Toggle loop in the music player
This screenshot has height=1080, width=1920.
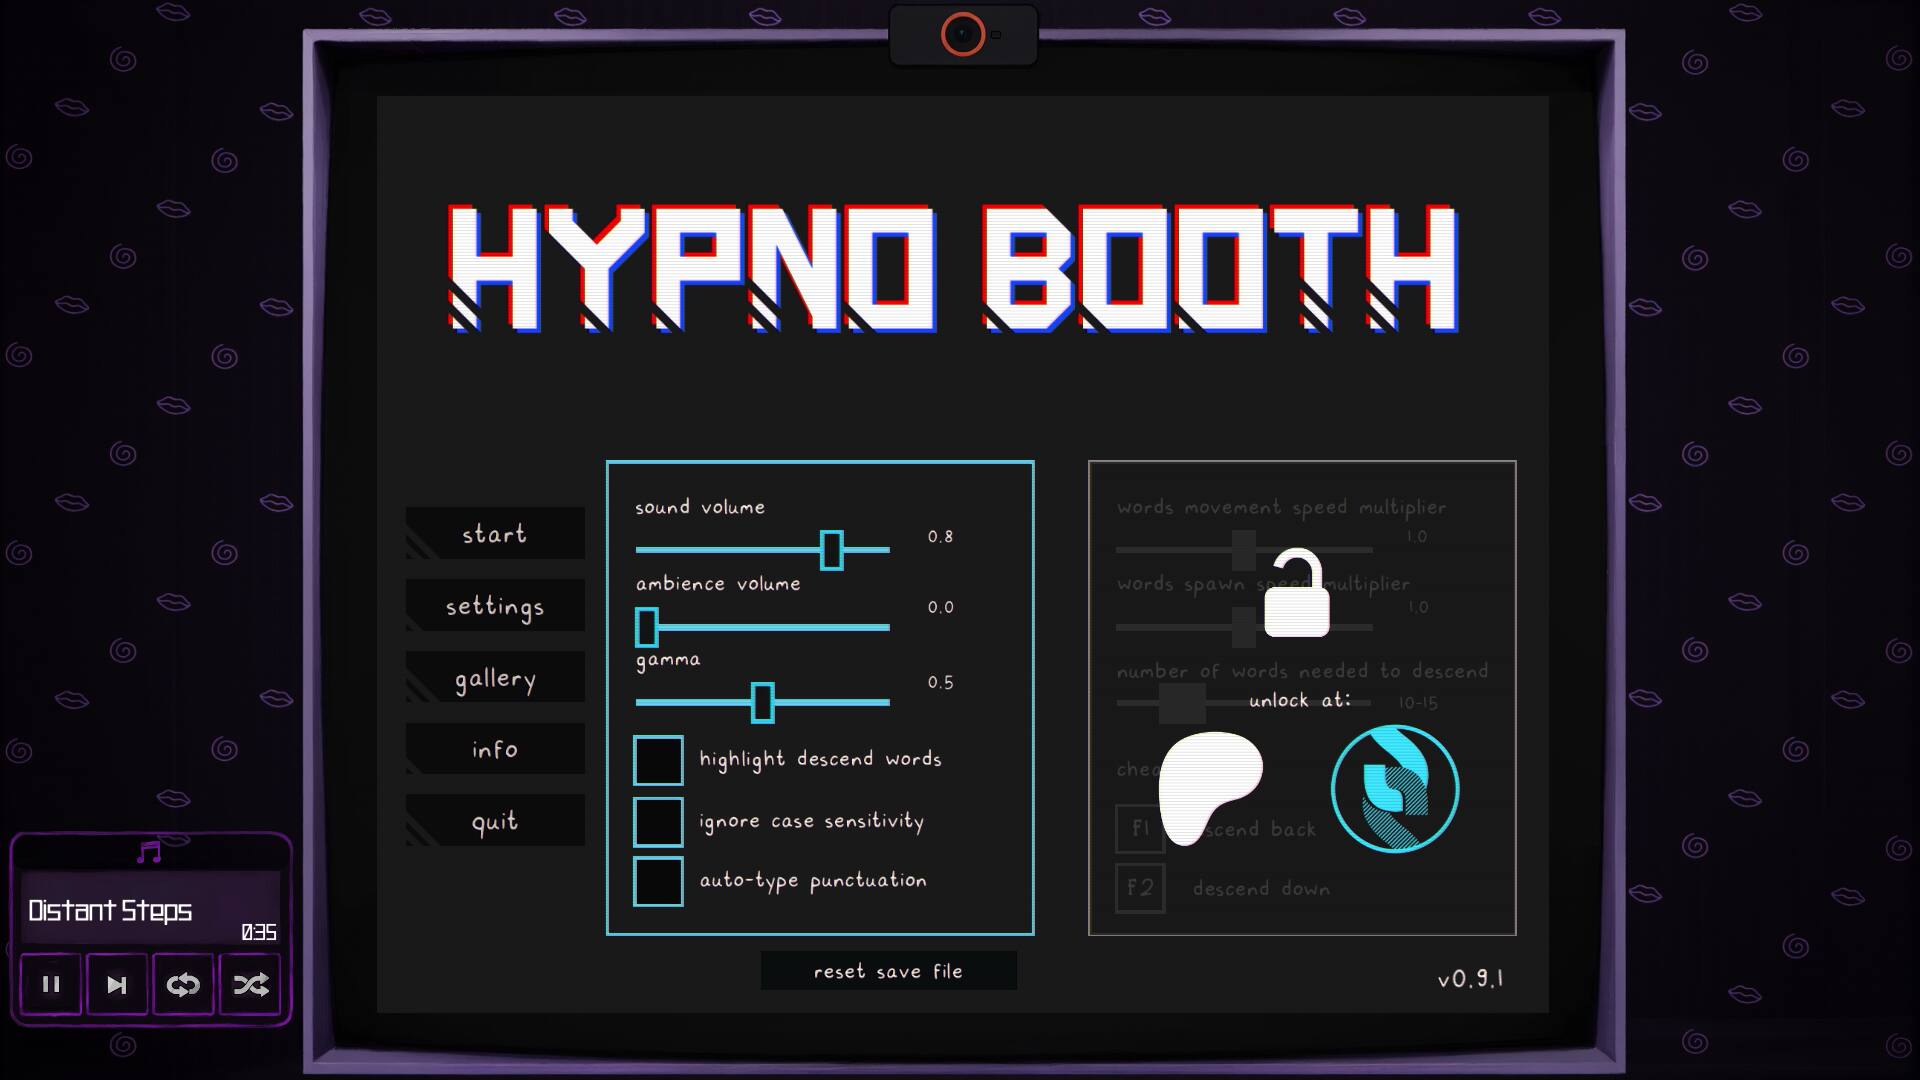pos(183,984)
